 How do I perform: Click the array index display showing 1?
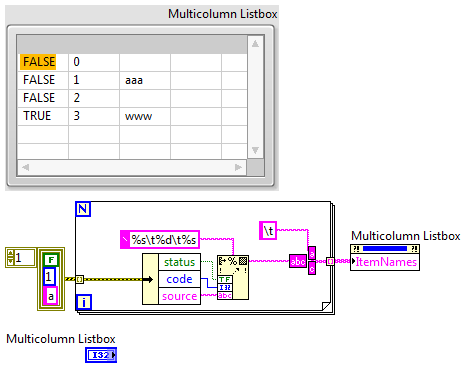coord(24,258)
